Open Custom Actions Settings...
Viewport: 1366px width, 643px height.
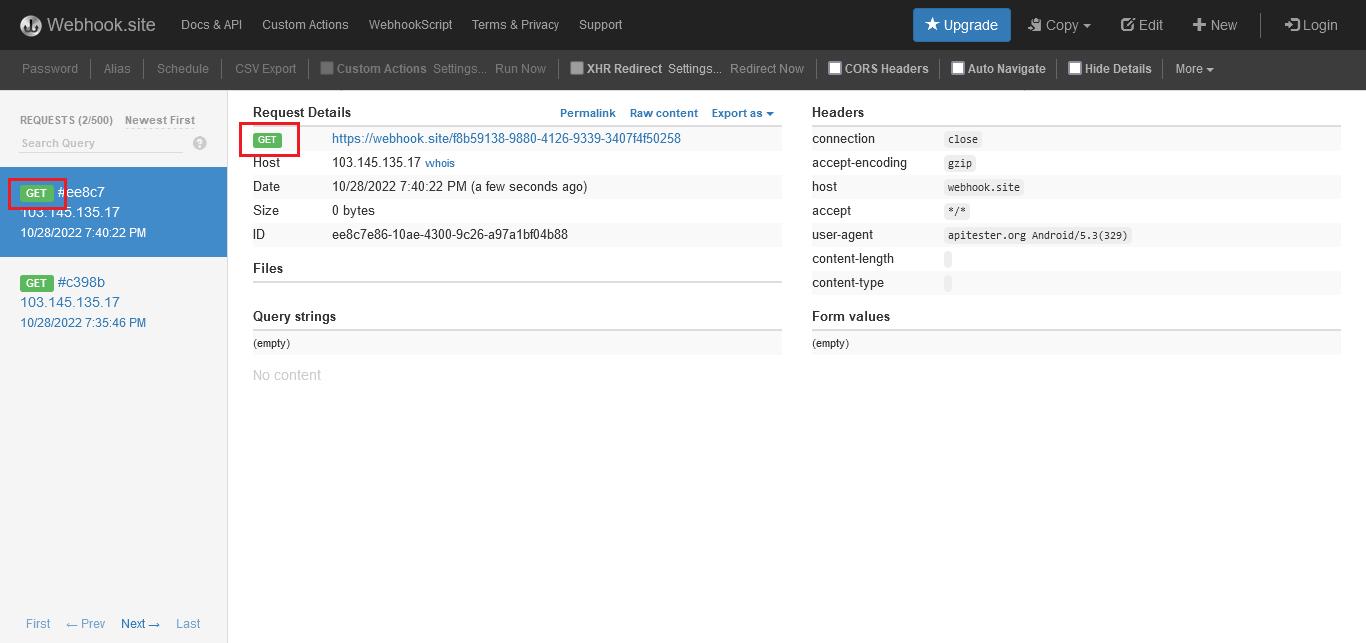[460, 69]
